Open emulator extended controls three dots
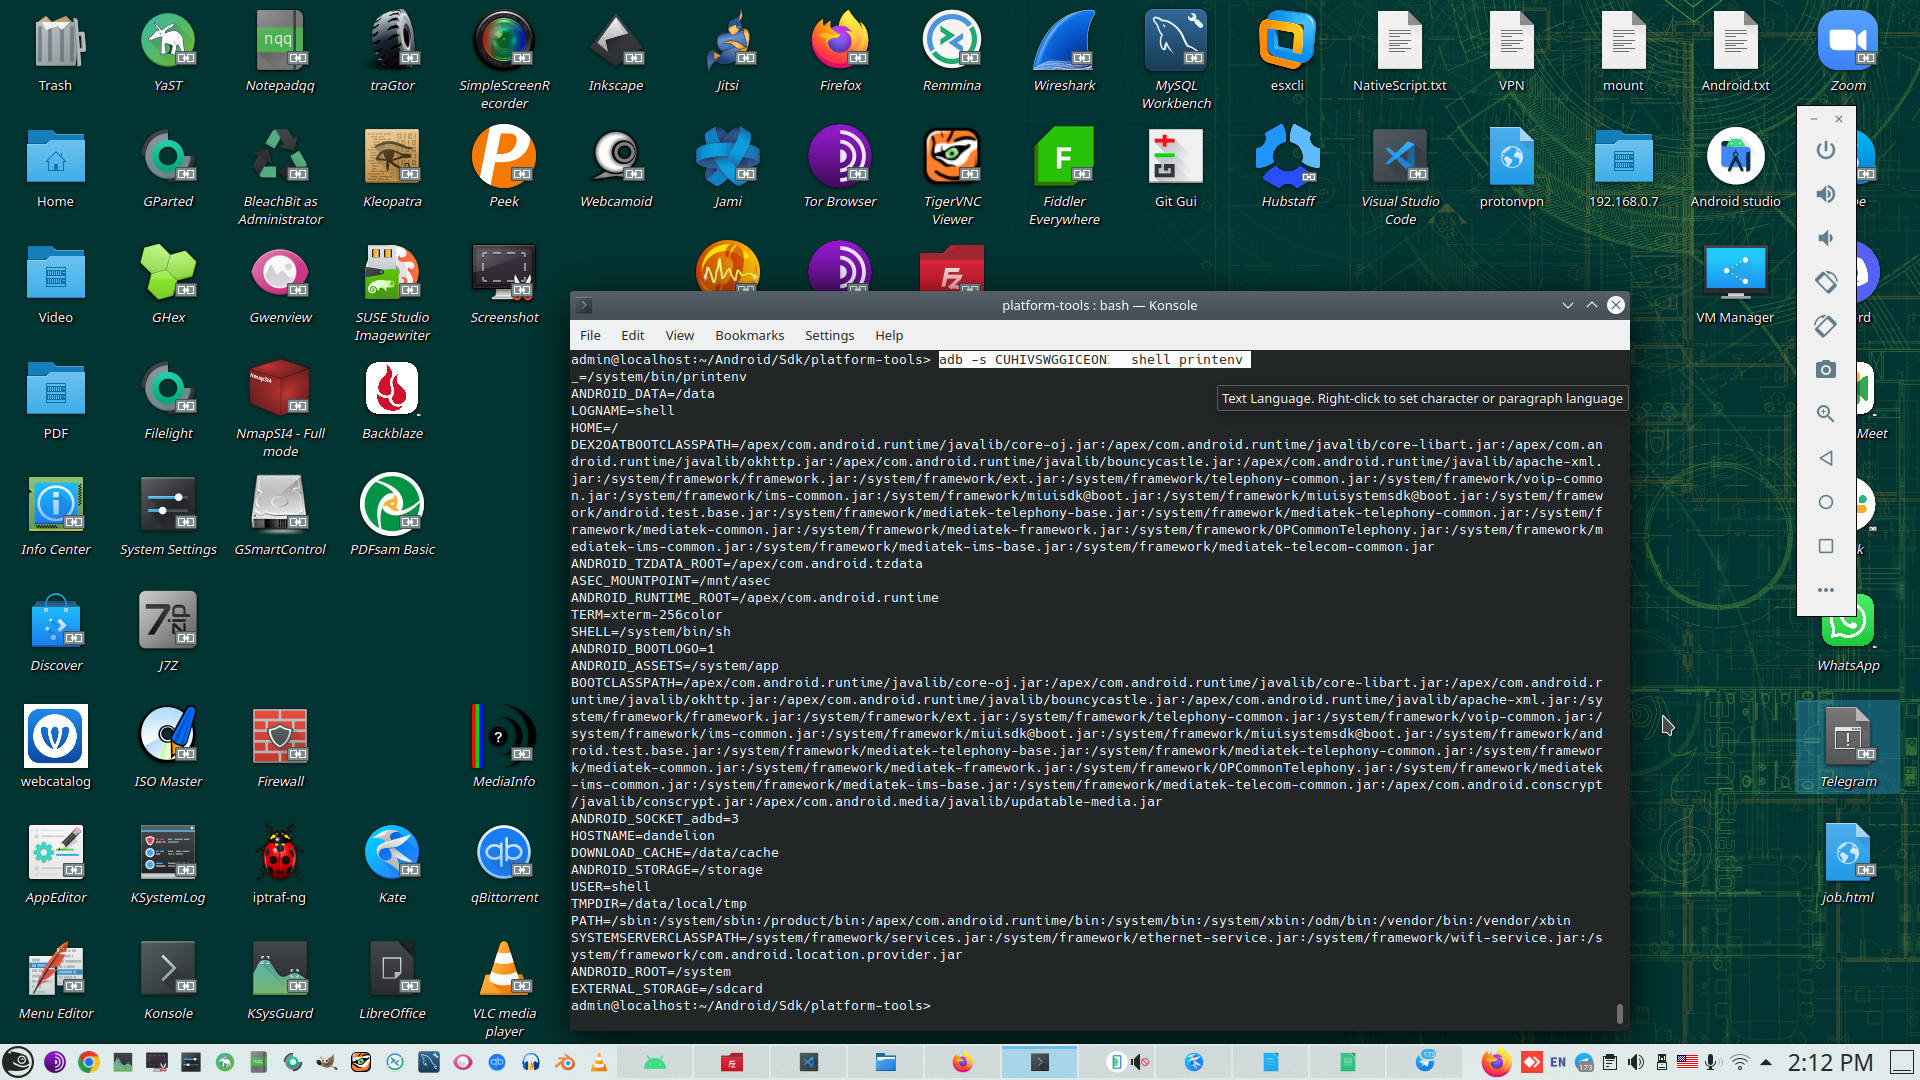1920x1080 pixels. tap(1825, 590)
